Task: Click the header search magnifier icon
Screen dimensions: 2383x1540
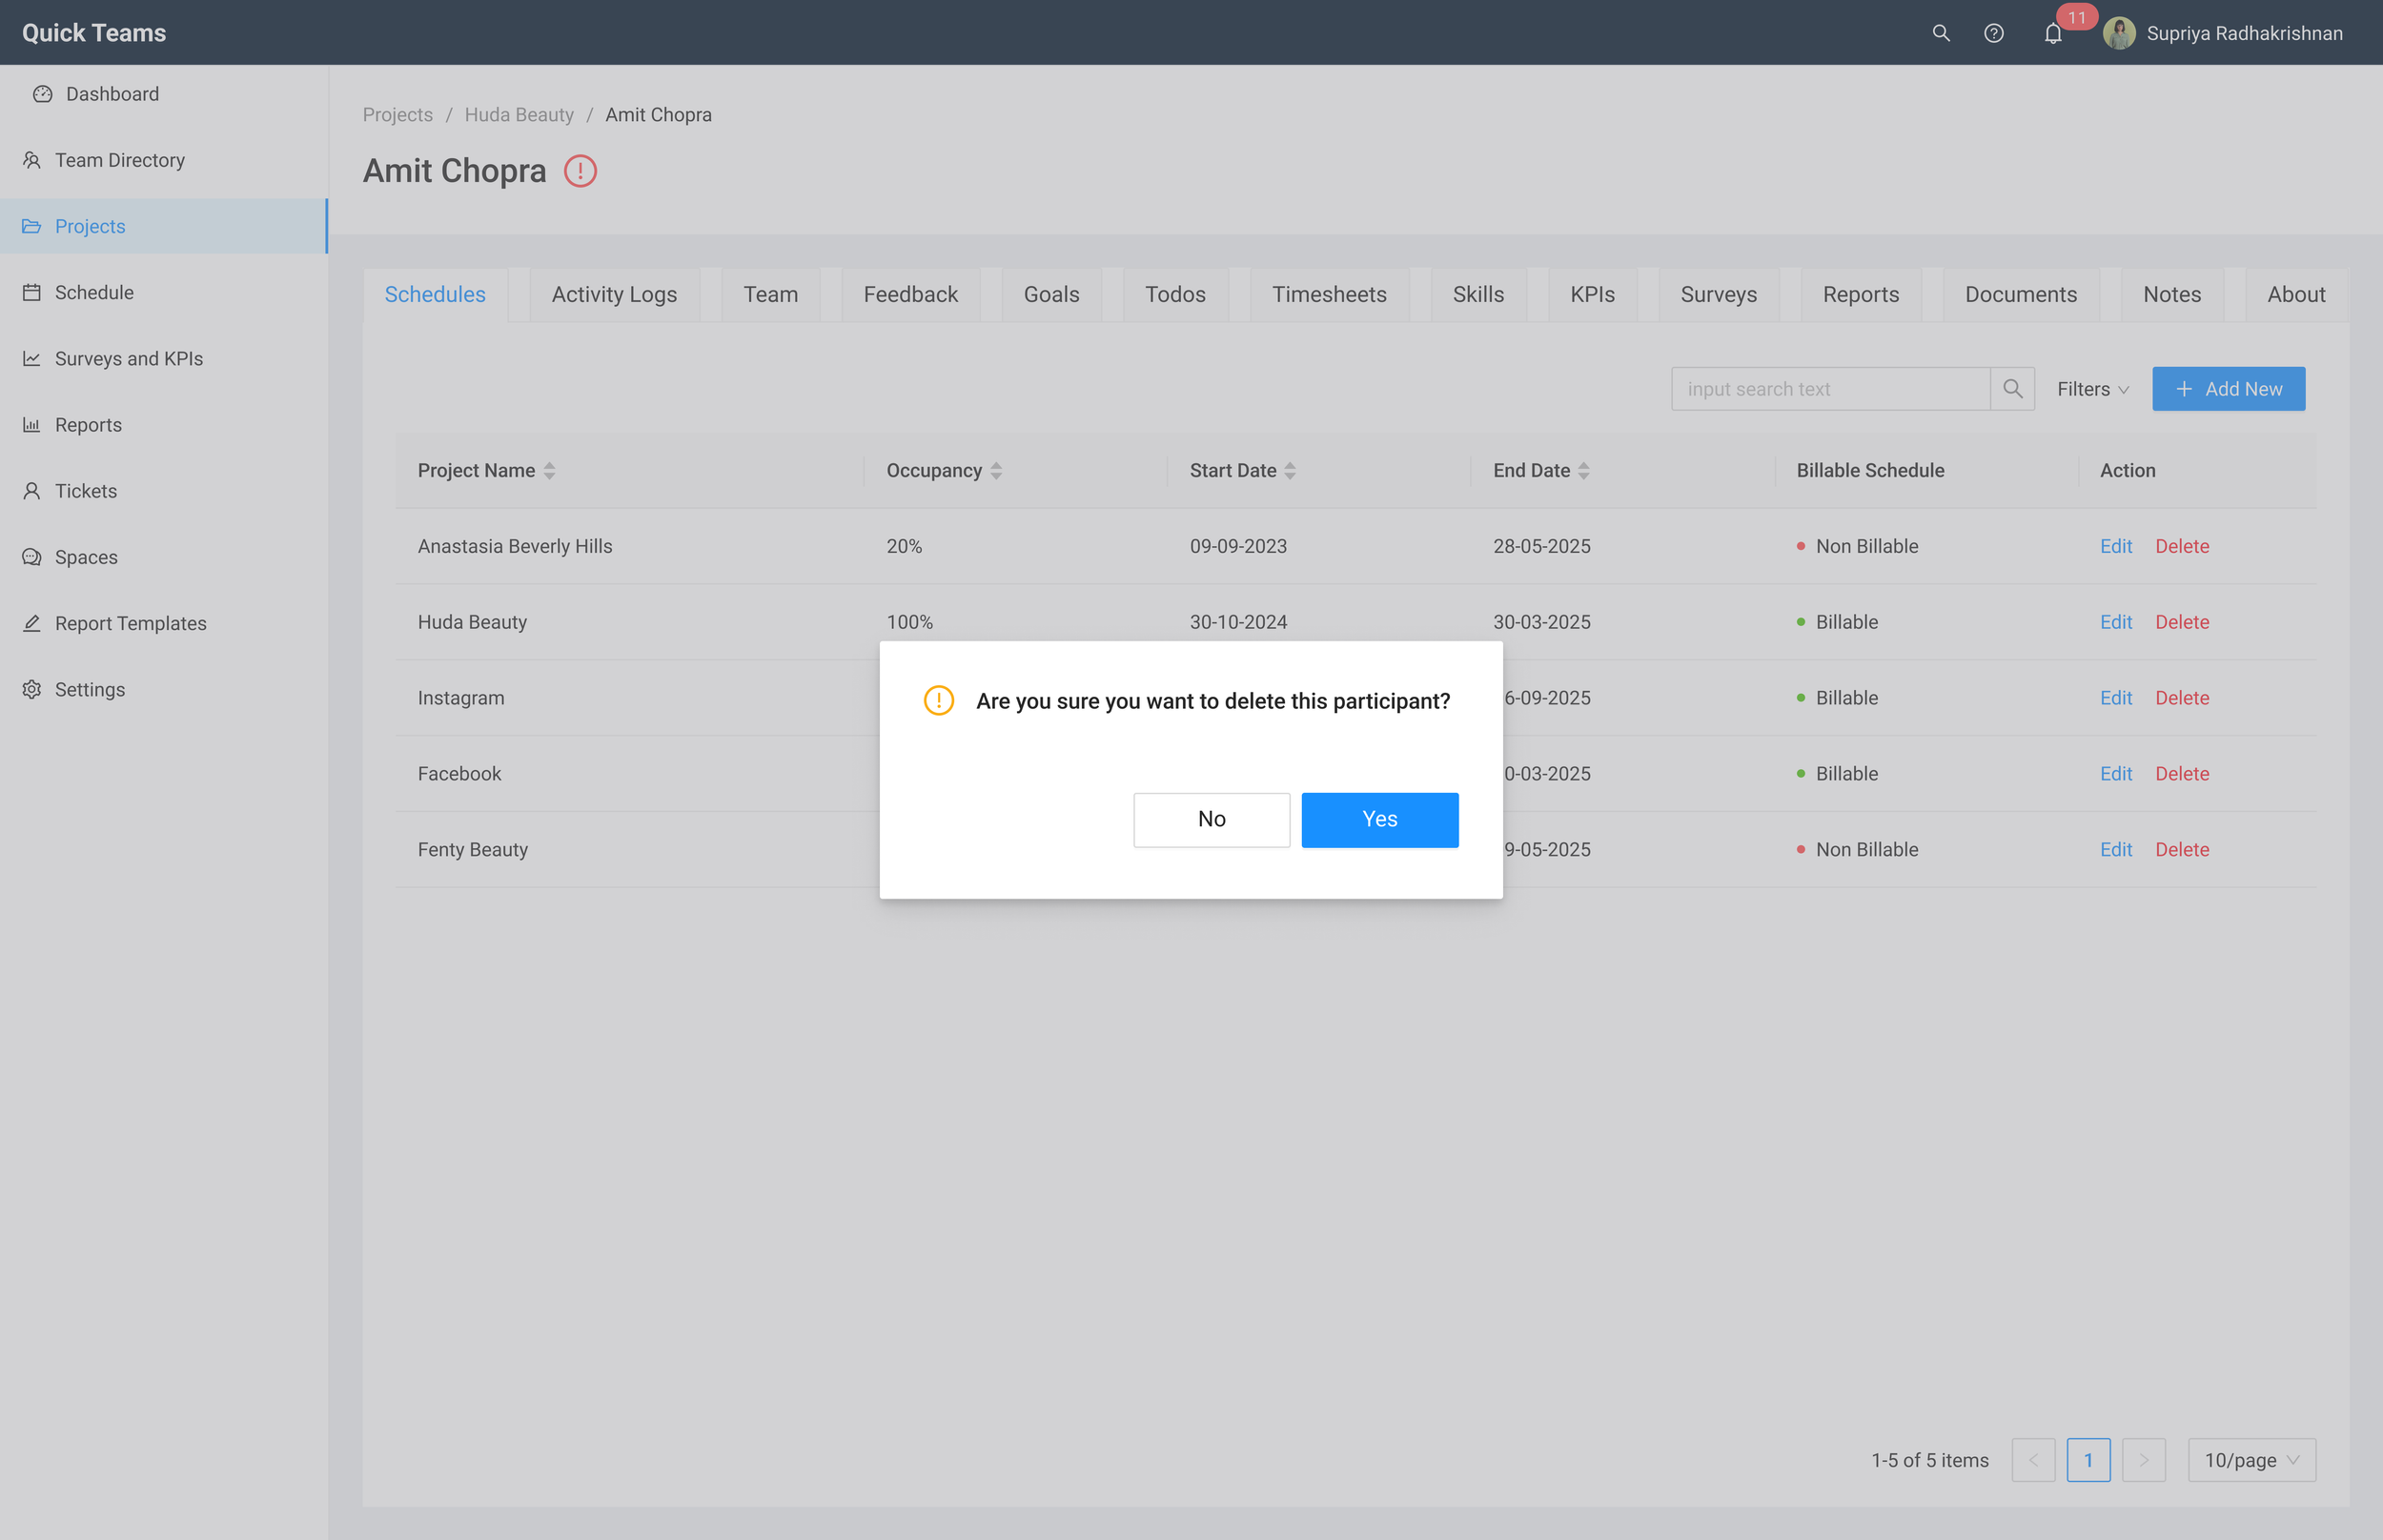Action: coord(1940,34)
